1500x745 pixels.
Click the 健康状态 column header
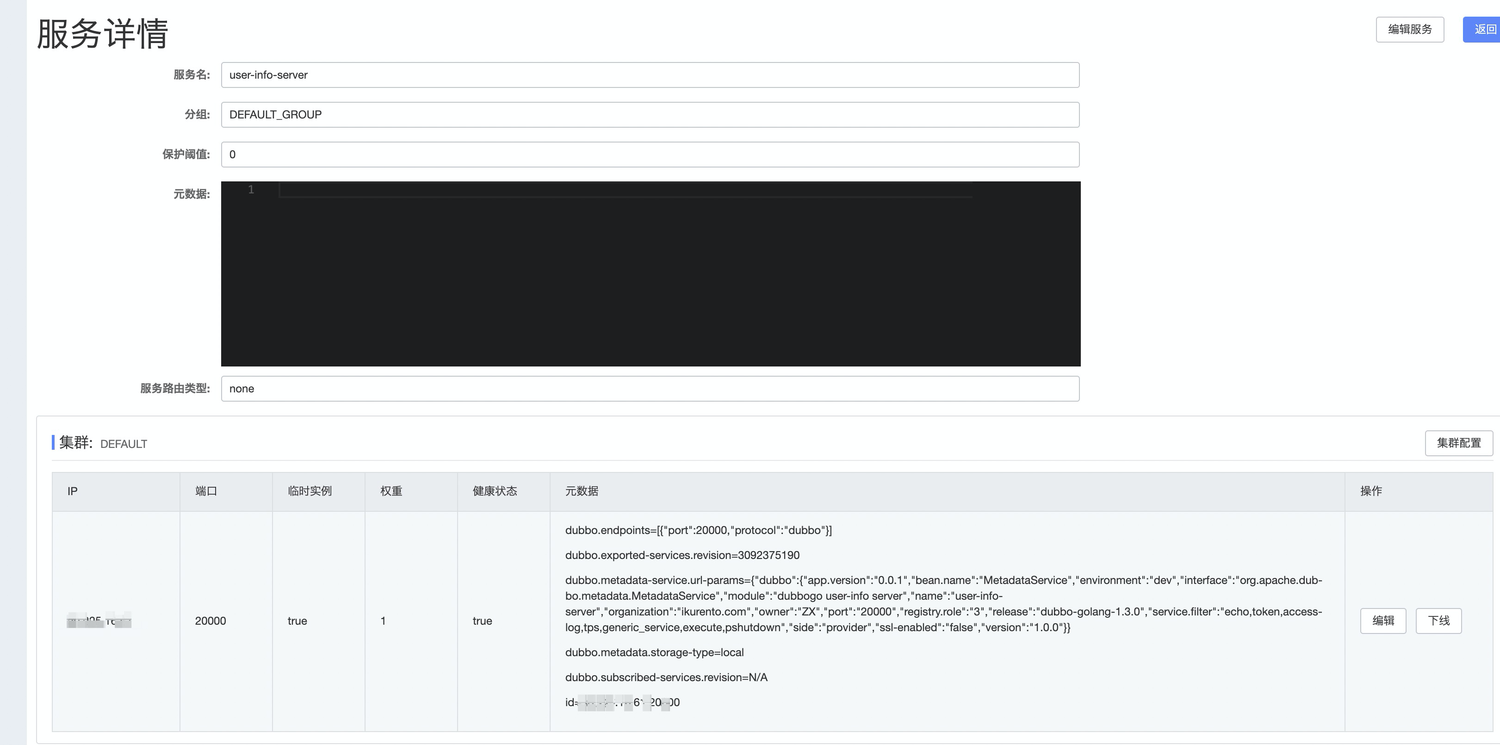(495, 492)
